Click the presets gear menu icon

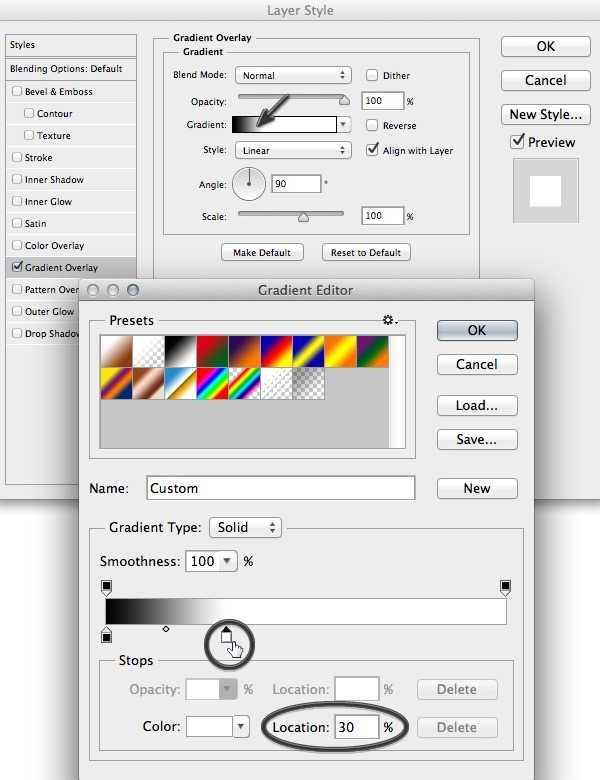click(389, 320)
